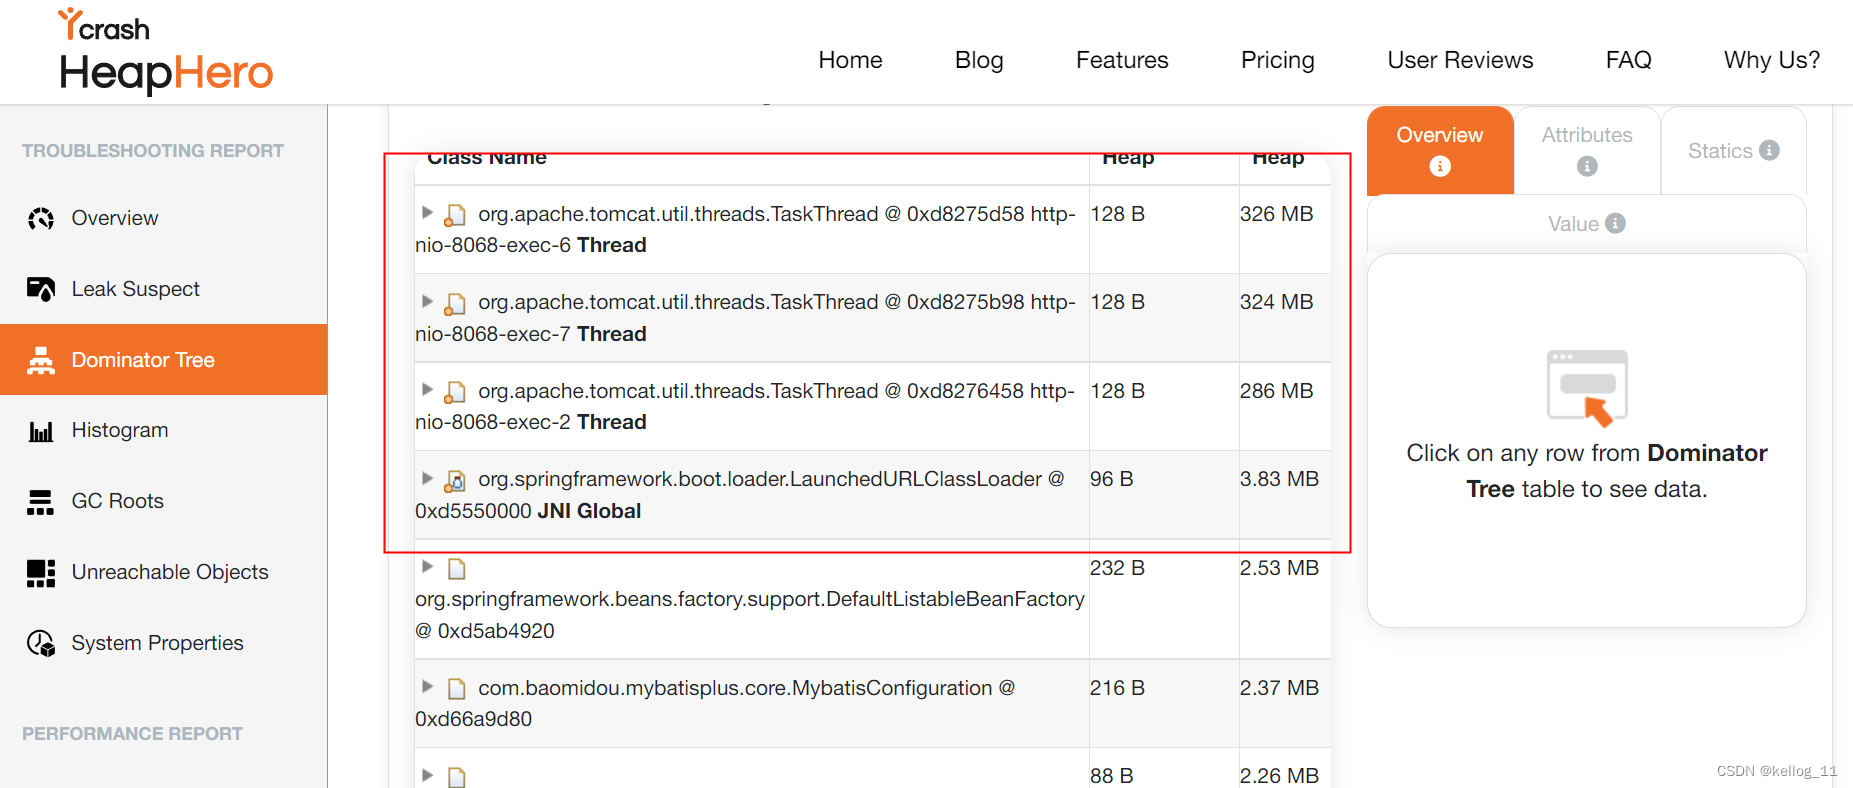Click the placeholder illustration in details panel
This screenshot has width=1853, height=788.
click(1587, 387)
